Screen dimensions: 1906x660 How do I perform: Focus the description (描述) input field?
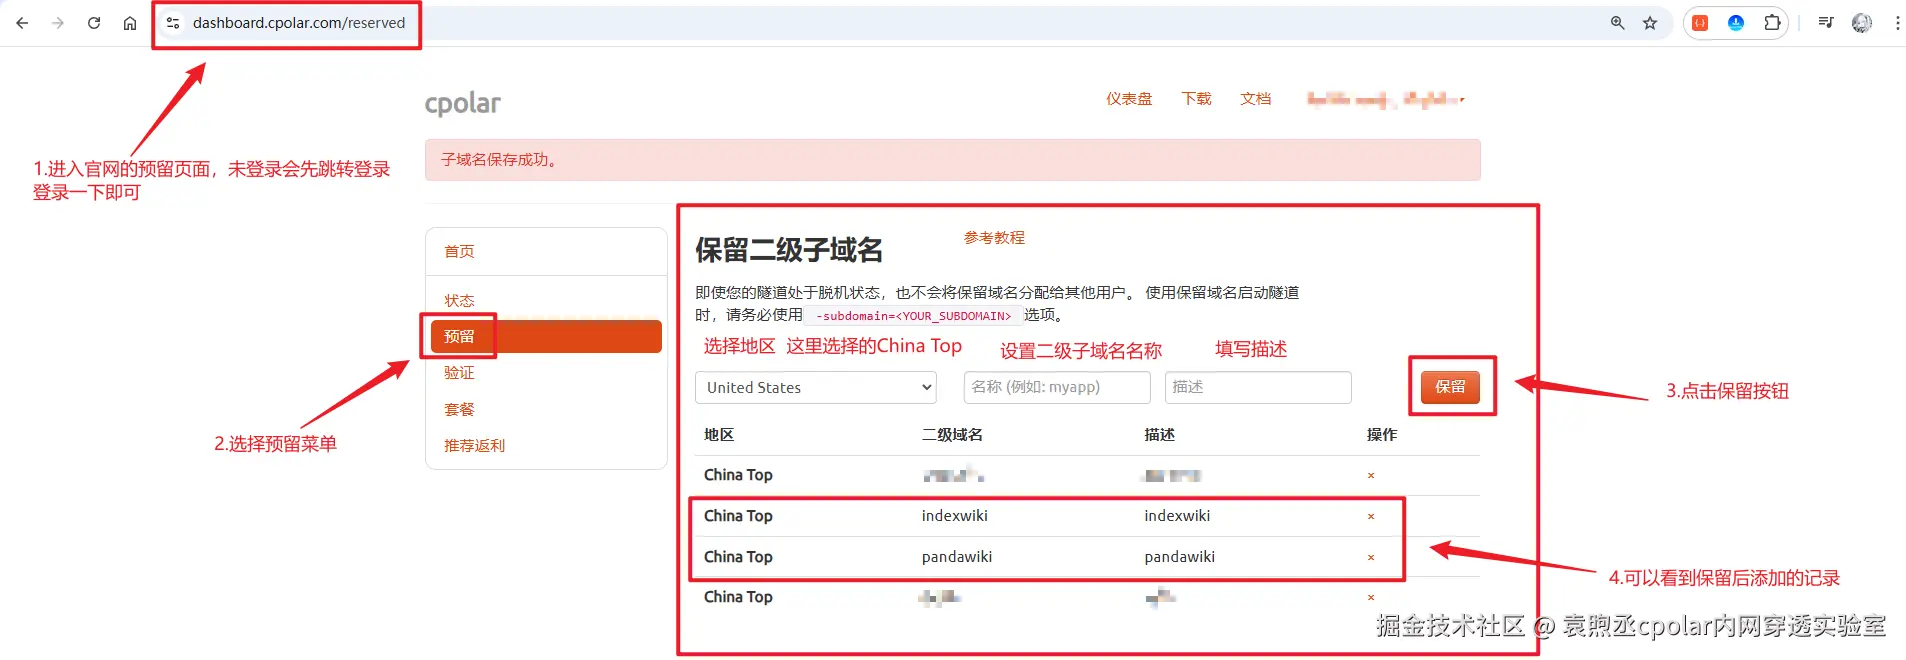pos(1258,388)
